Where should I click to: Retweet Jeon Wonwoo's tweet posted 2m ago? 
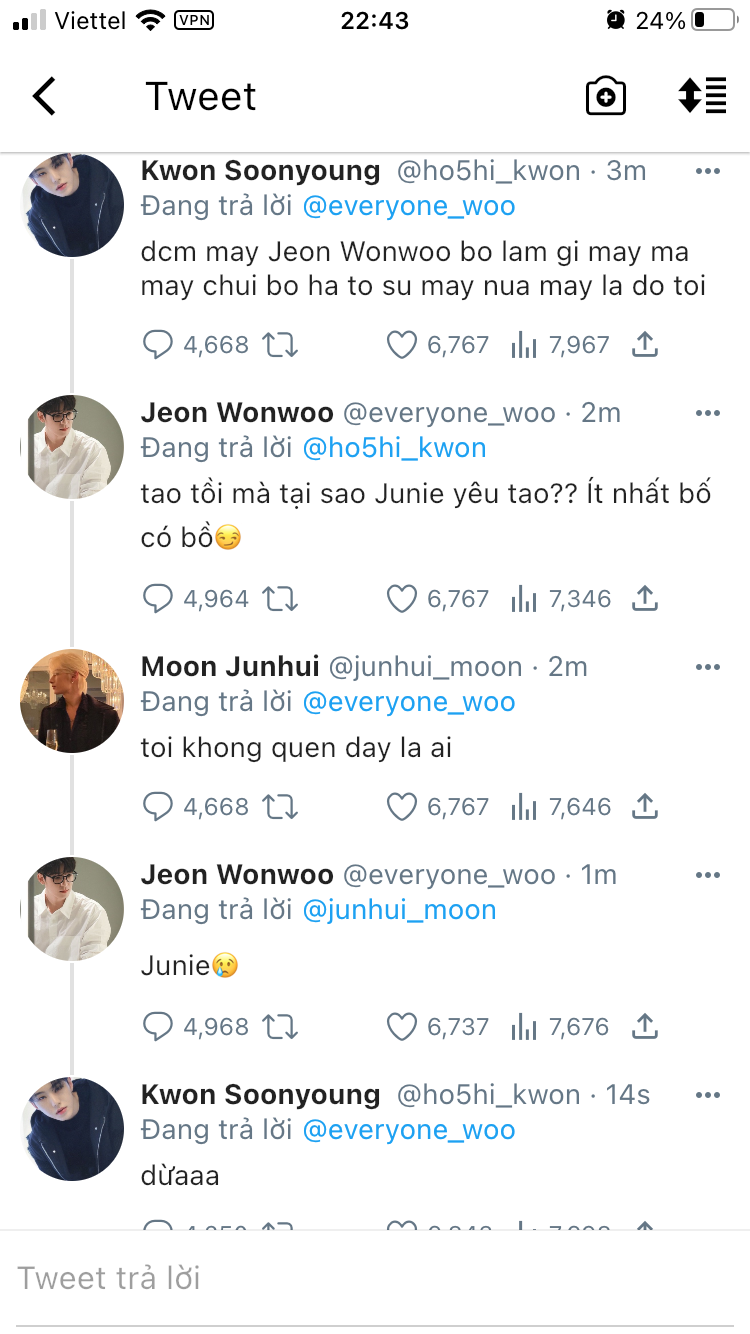point(280,599)
